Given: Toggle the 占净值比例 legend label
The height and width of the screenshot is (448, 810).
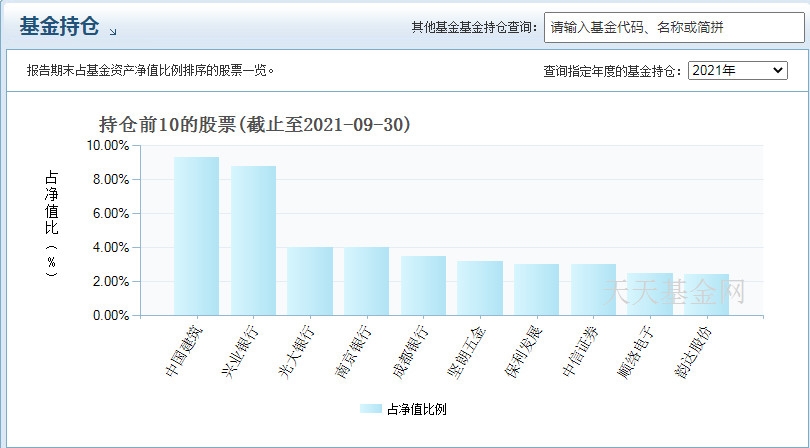Looking at the screenshot, I should [416, 409].
